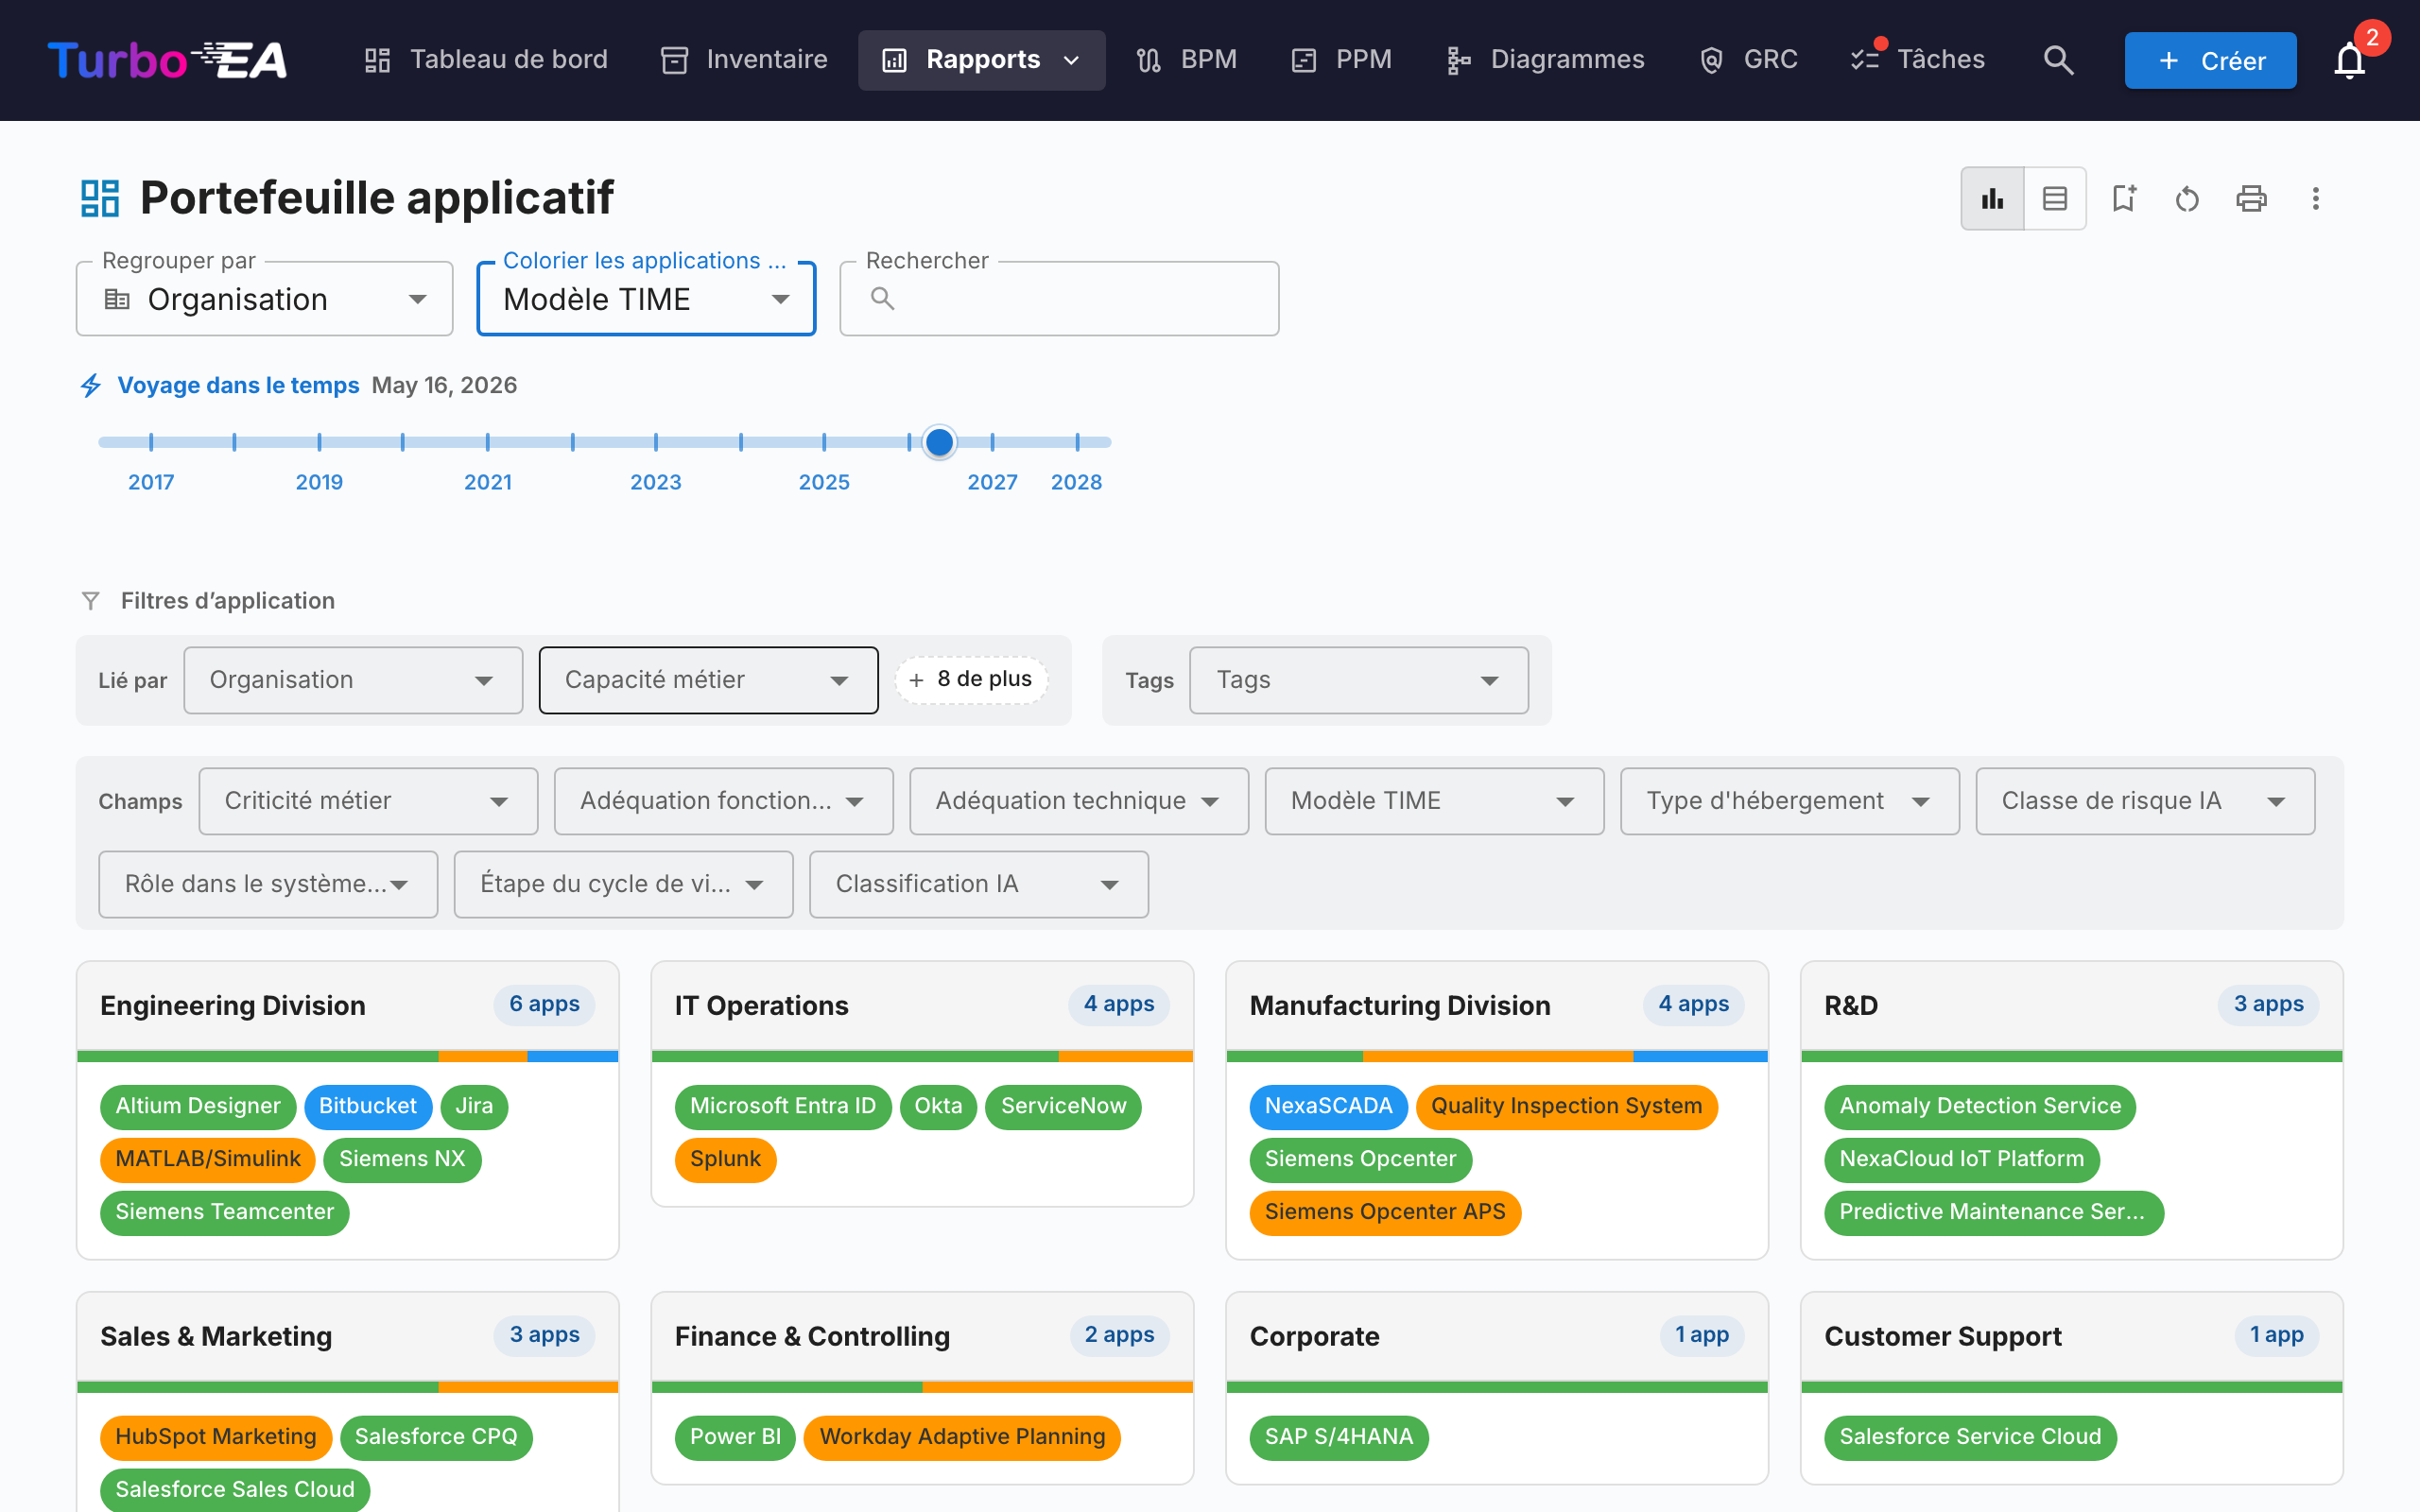Click the Filtres d'application funnel icon
2420x1512 pixels.
[x=91, y=601]
